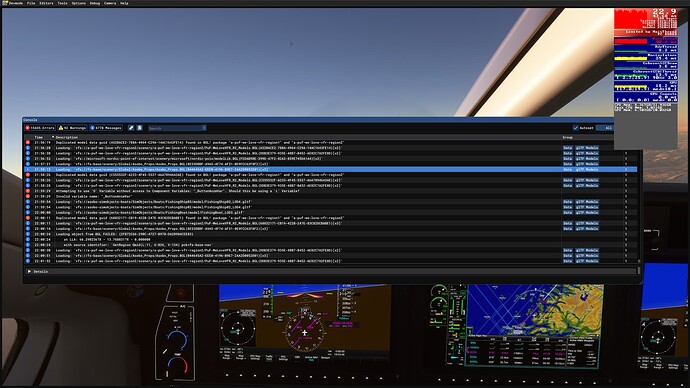Click the red temperature knob in cockpit
Image resolution: width=690 pixels, height=388 pixels.
[177, 365]
